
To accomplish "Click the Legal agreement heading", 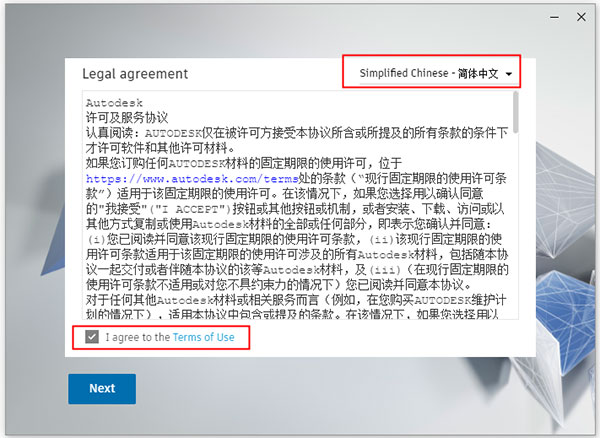I will click(135, 74).
